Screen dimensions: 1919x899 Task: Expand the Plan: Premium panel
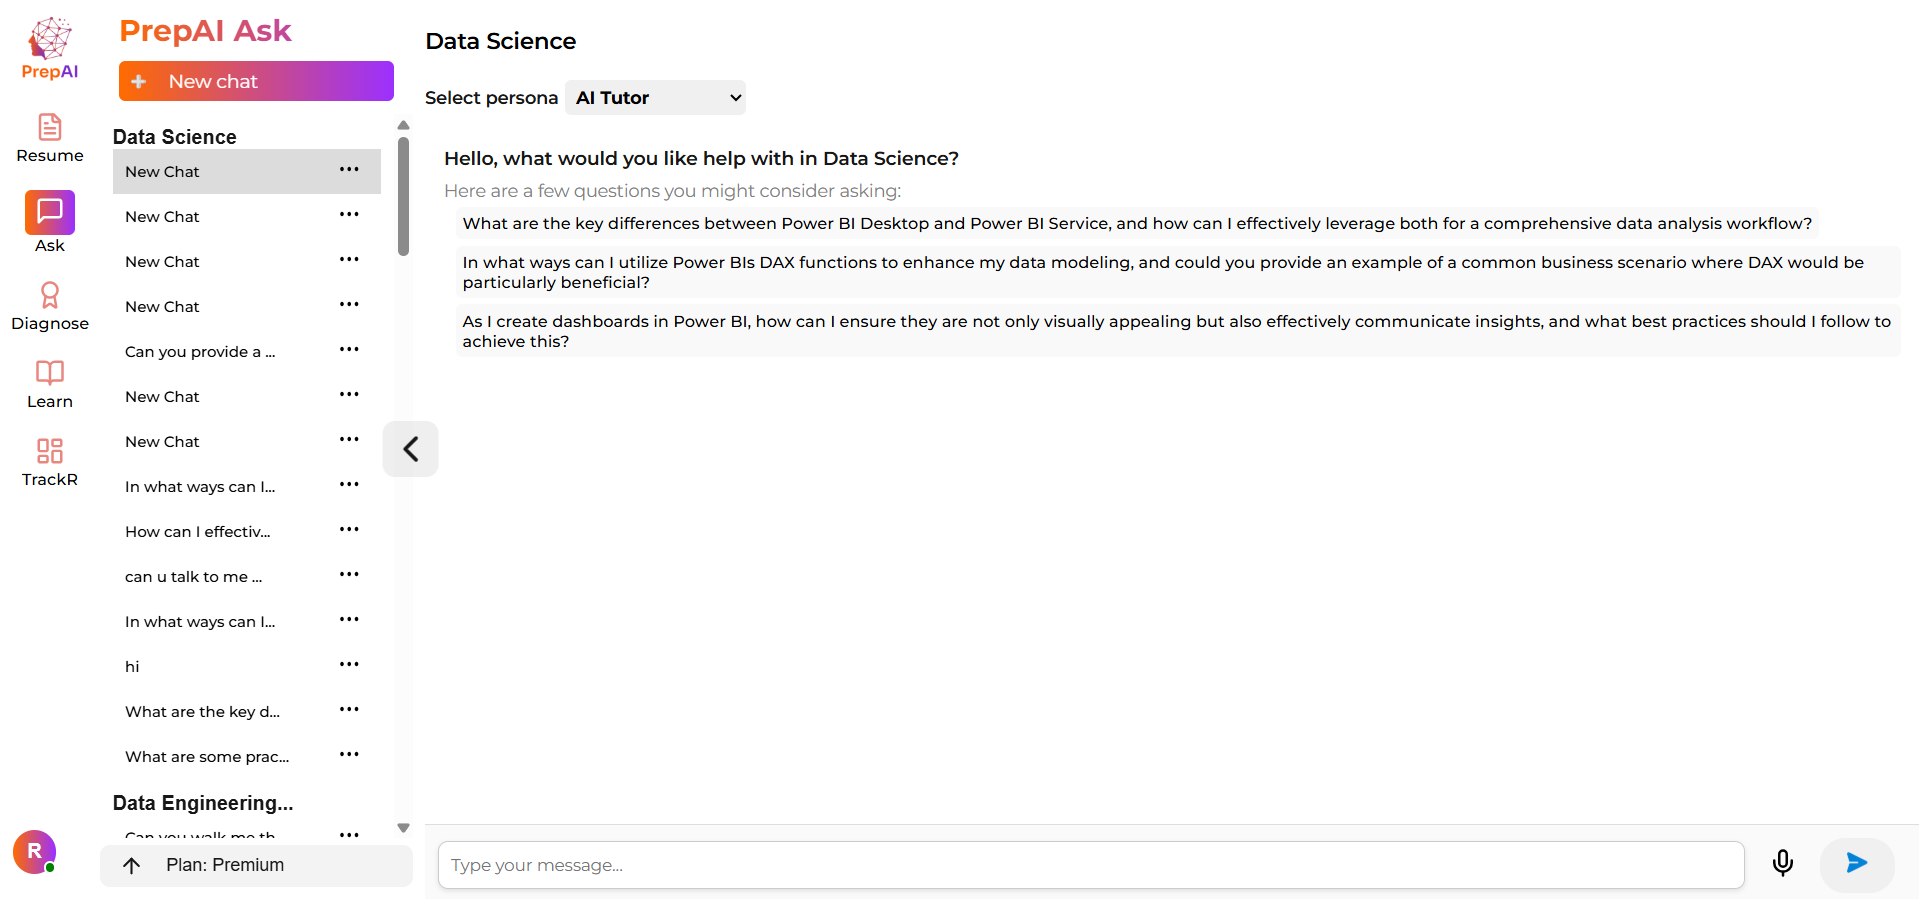(256, 865)
